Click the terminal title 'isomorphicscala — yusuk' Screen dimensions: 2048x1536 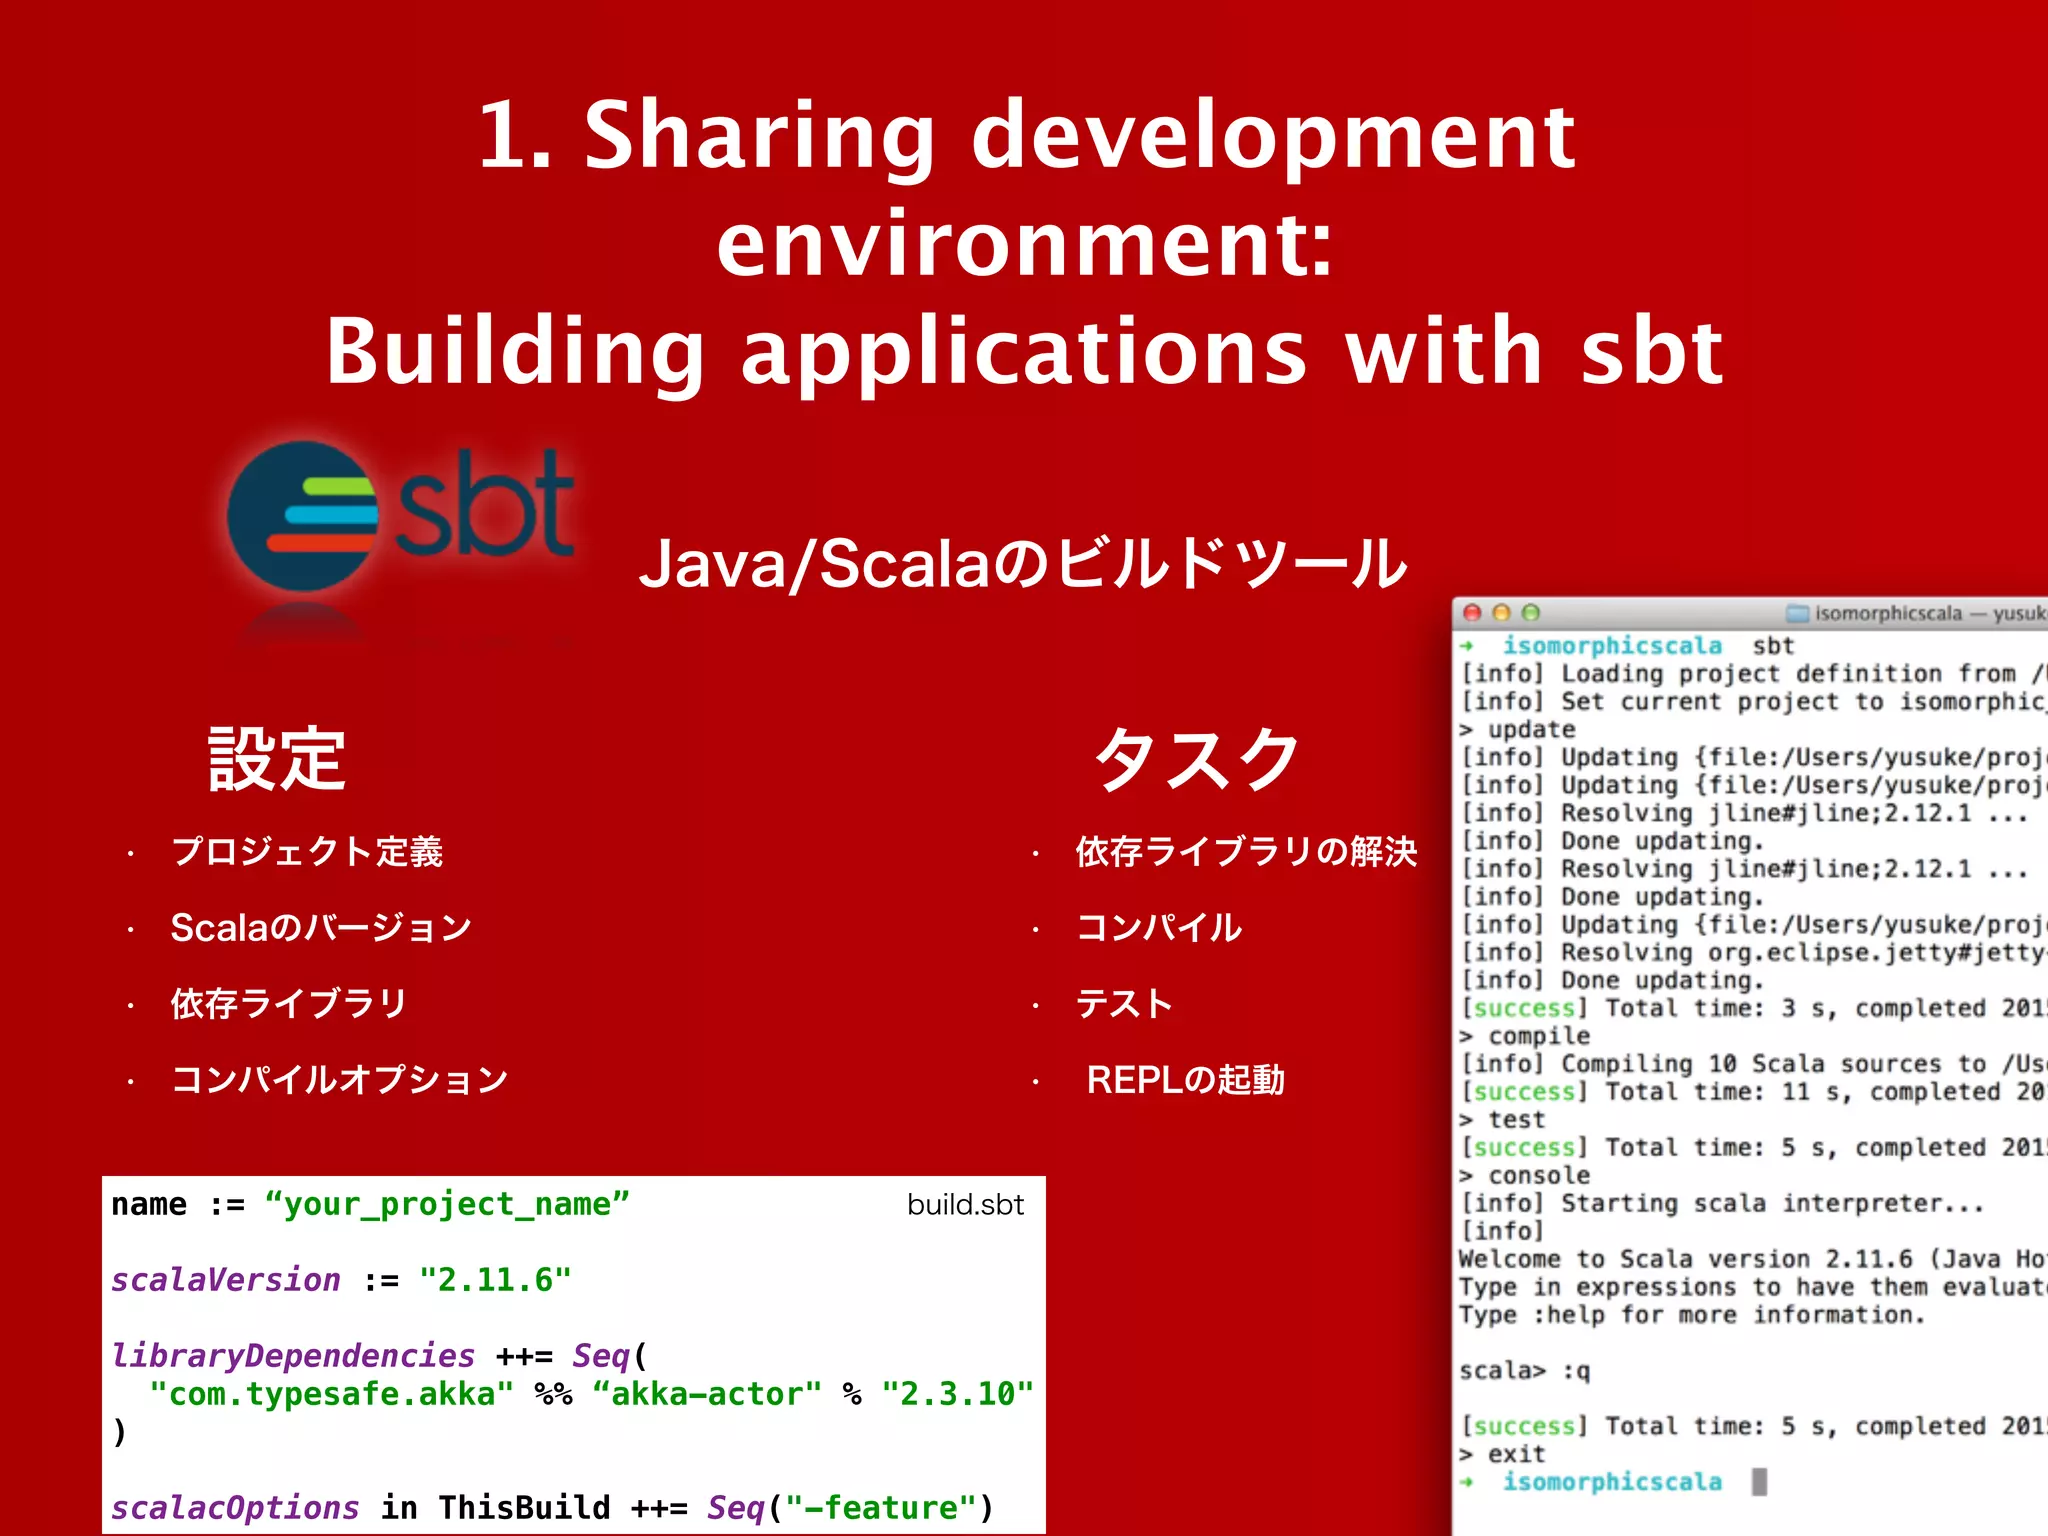[x=1930, y=613]
